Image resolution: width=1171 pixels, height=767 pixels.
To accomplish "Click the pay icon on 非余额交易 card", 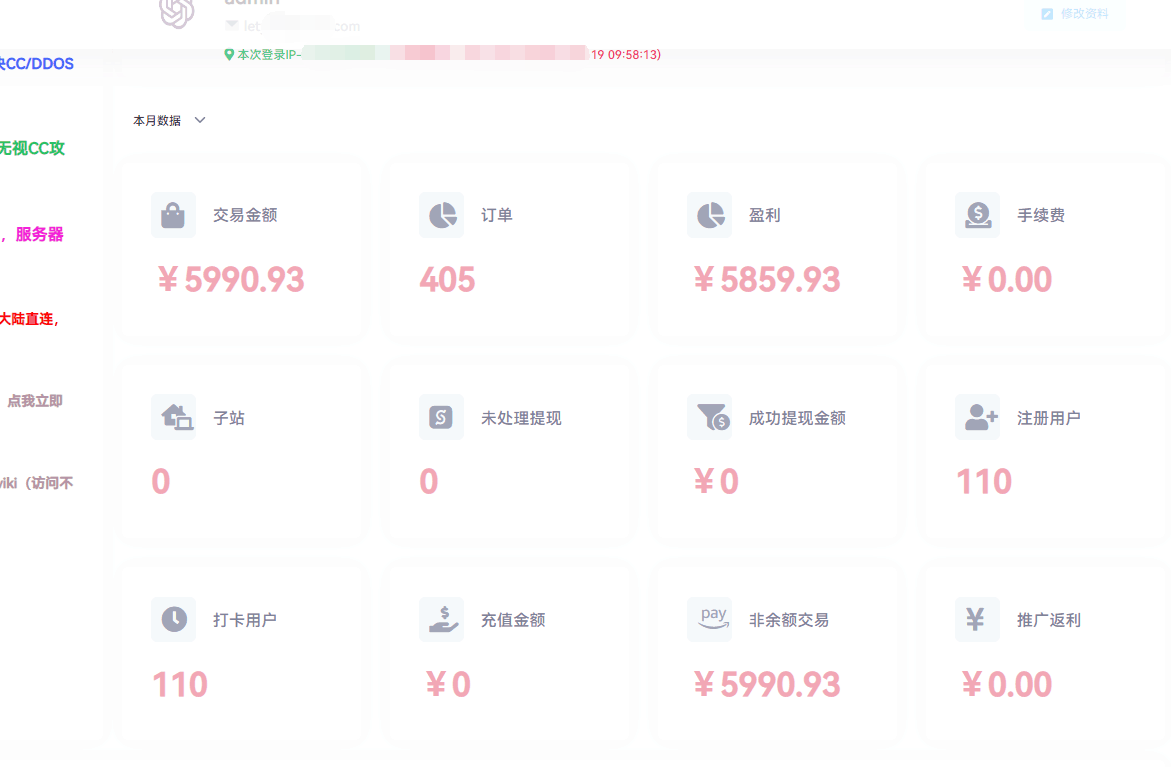I will 709,619.
